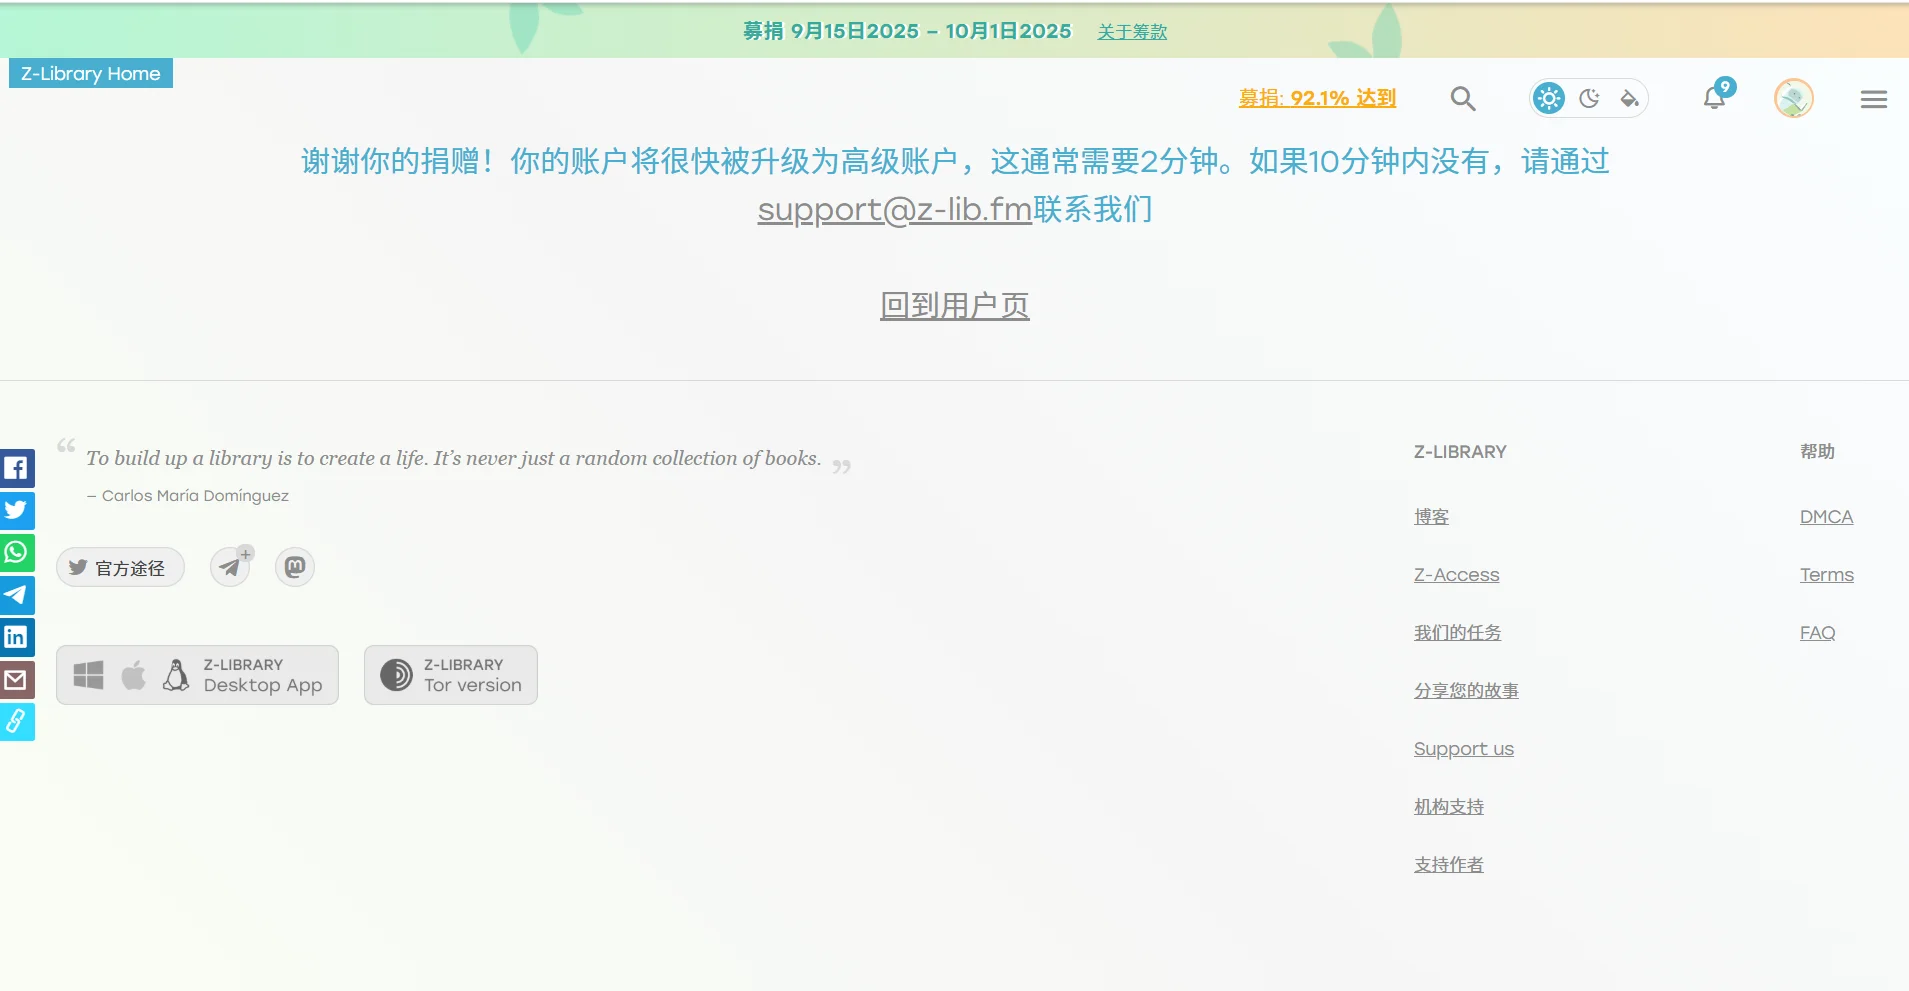Share the page on Facebook

pos(16,468)
